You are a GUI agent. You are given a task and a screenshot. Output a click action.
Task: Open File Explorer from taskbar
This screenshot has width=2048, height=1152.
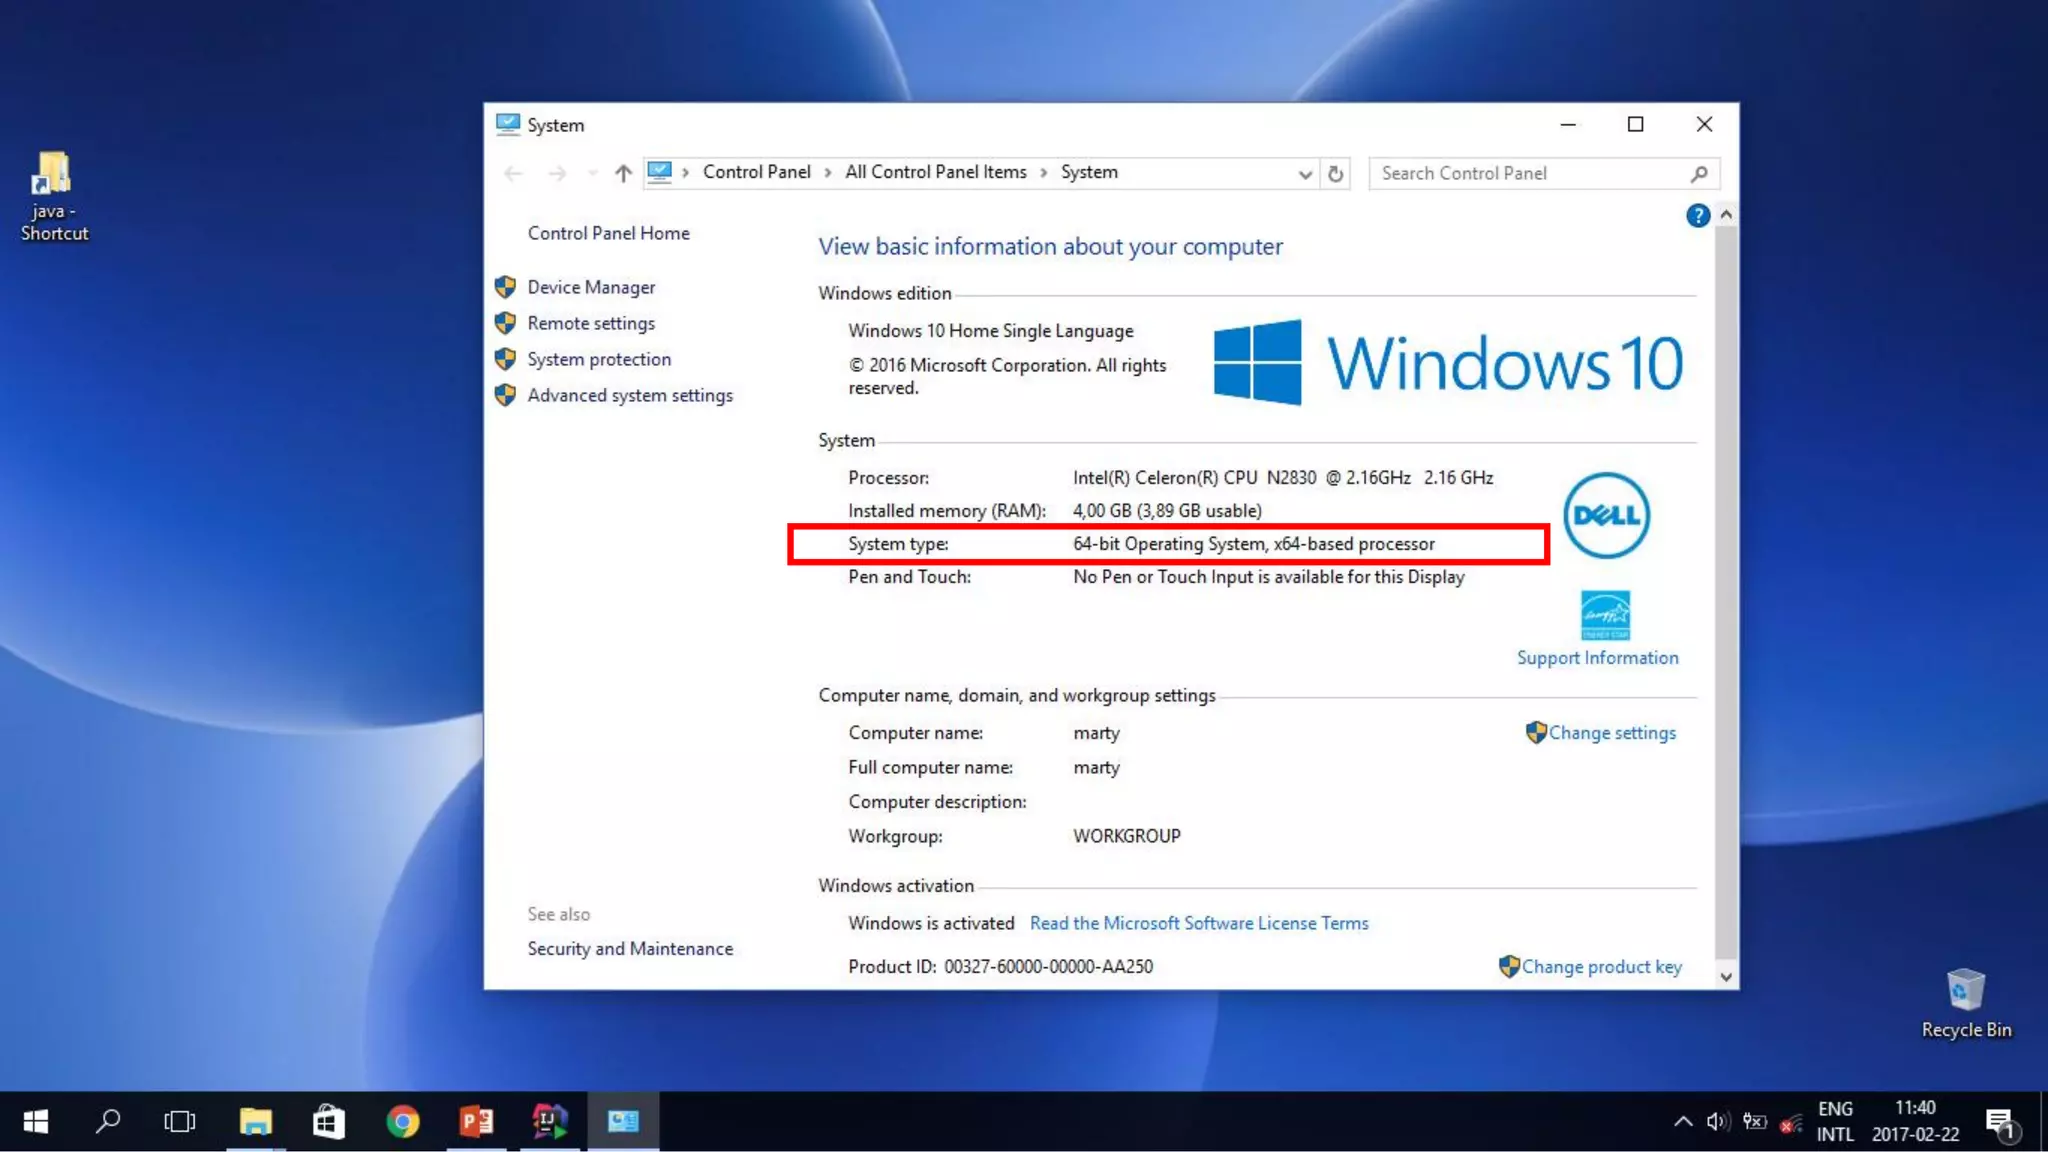tap(256, 1121)
